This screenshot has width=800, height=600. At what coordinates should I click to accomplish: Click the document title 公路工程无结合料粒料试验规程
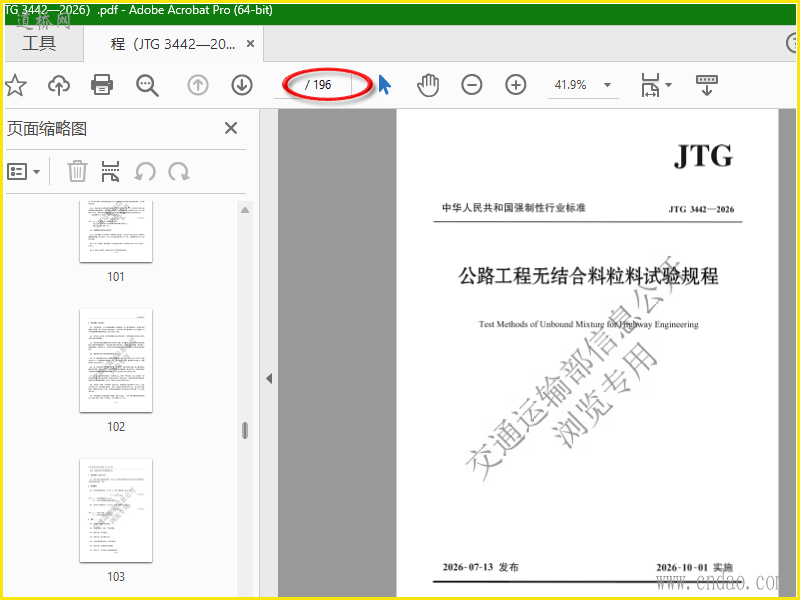click(x=588, y=276)
